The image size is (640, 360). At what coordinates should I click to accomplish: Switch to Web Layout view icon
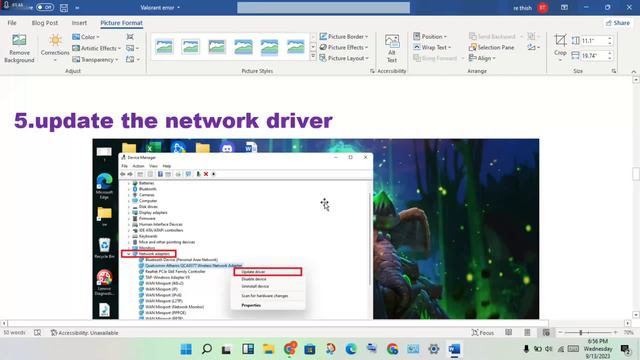pos(546,333)
